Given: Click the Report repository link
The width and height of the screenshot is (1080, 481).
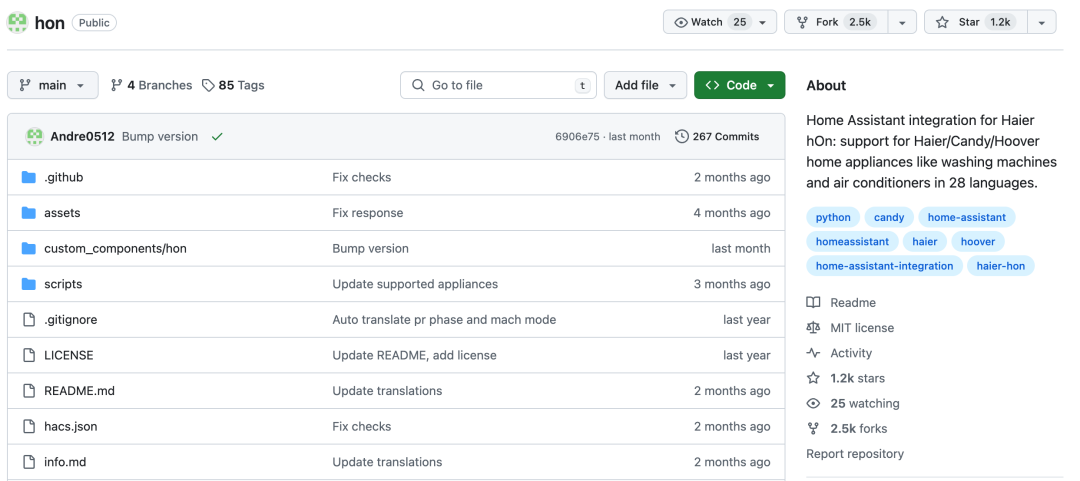Looking at the screenshot, I should click(x=854, y=454).
